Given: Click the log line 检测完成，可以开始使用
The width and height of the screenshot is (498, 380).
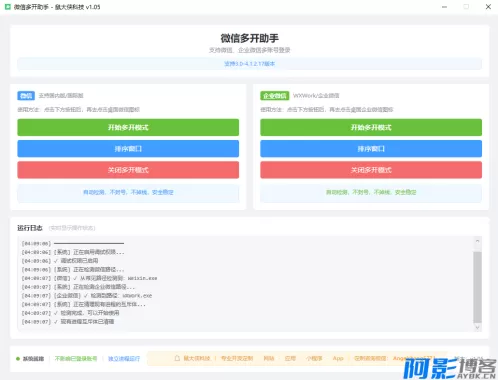Looking at the screenshot, I should [x=70, y=313].
